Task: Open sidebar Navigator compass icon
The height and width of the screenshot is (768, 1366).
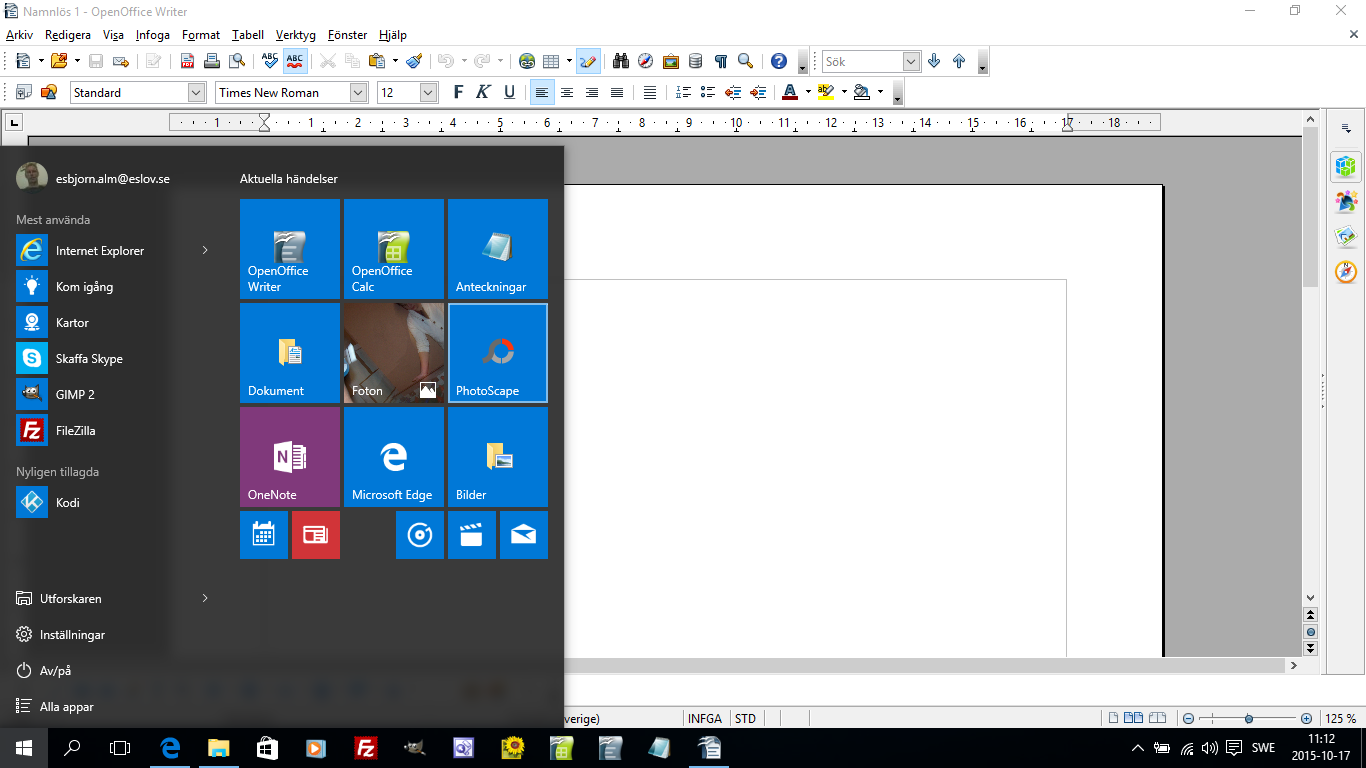Action: [x=1346, y=272]
